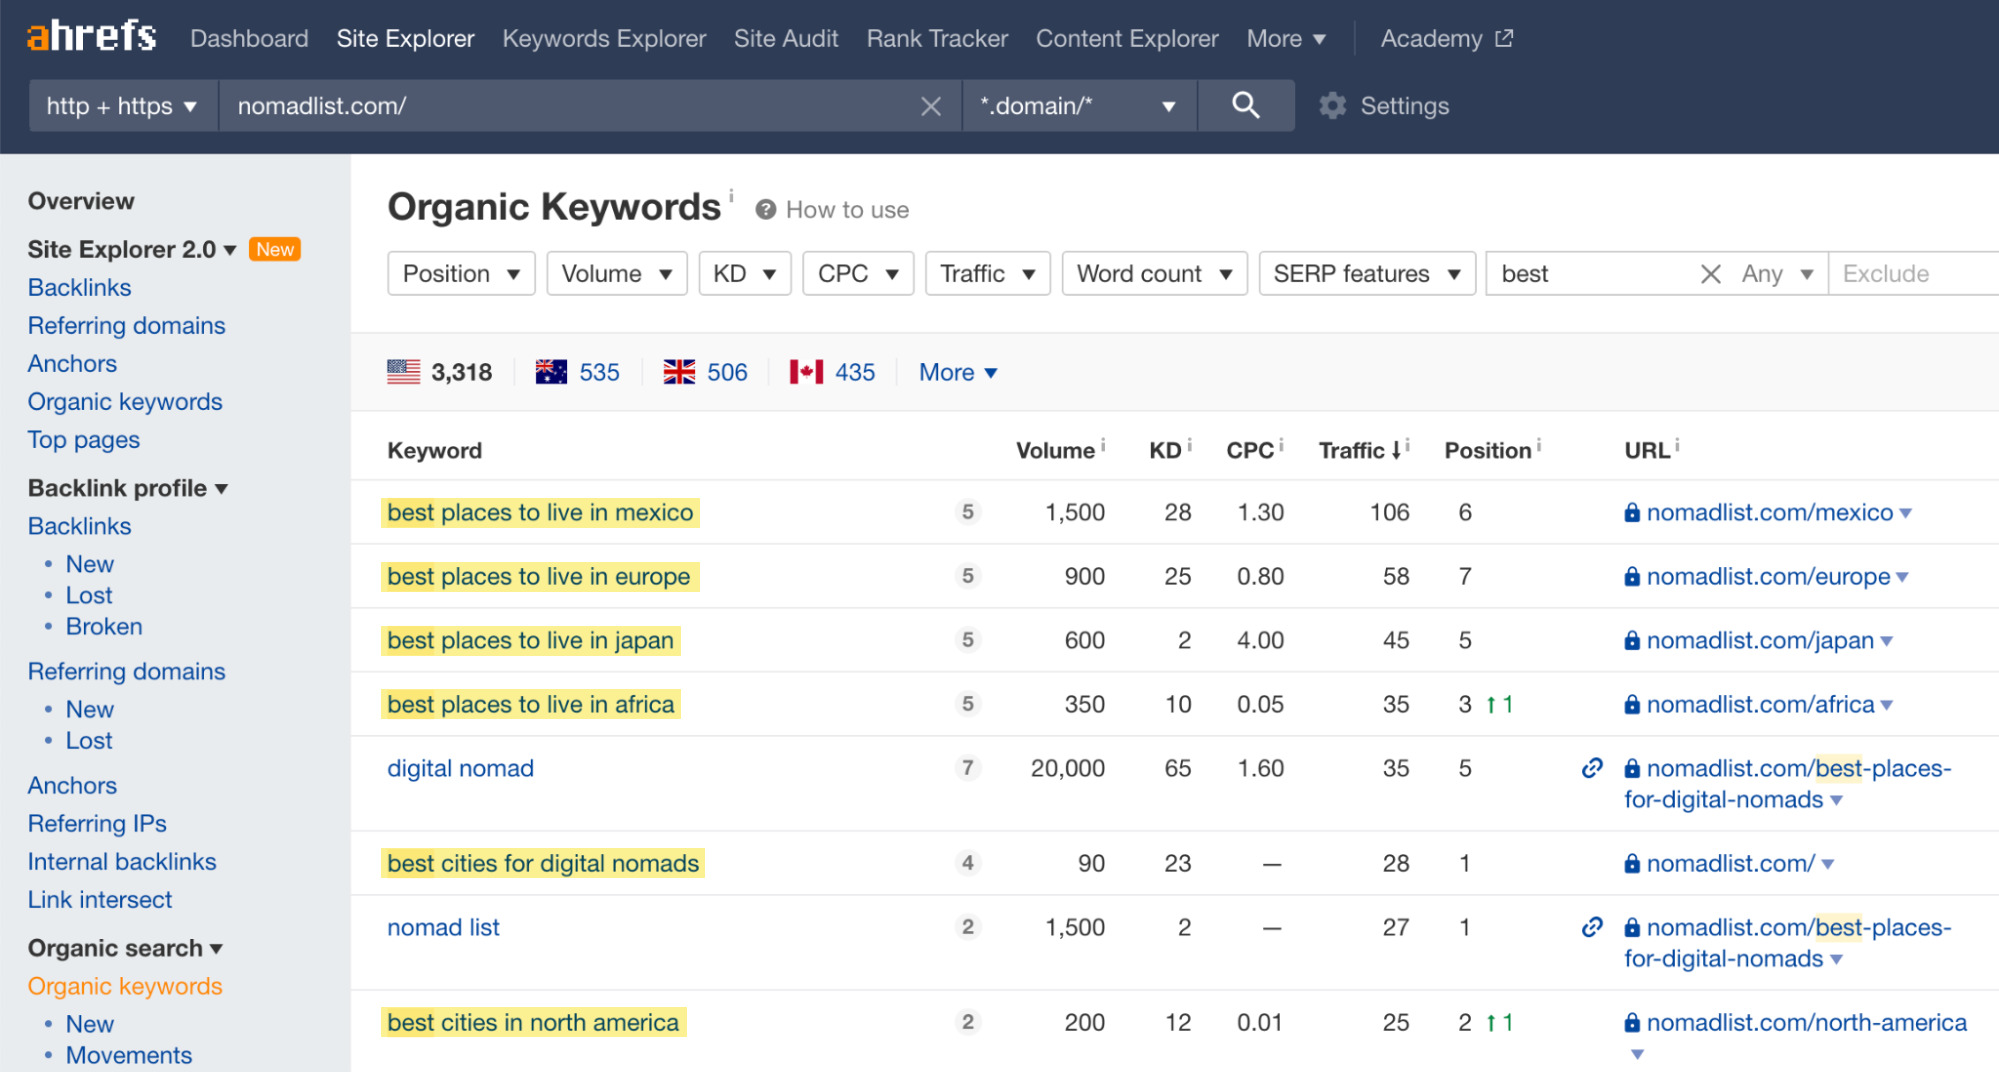Image resolution: width=1999 pixels, height=1072 pixels.
Task: Open the Word count filter
Action: tap(1153, 274)
